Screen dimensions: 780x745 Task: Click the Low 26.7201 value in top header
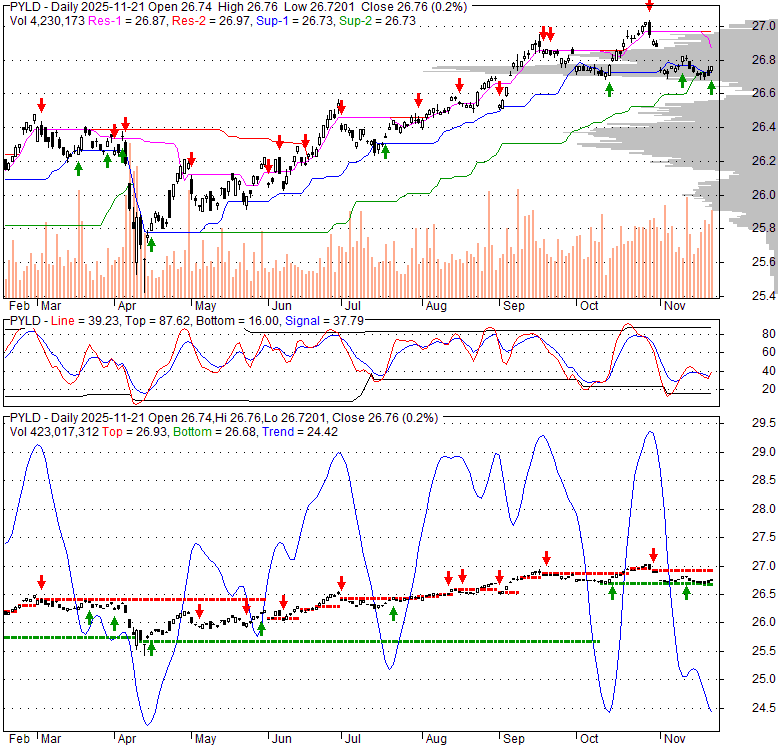tap(319, 7)
